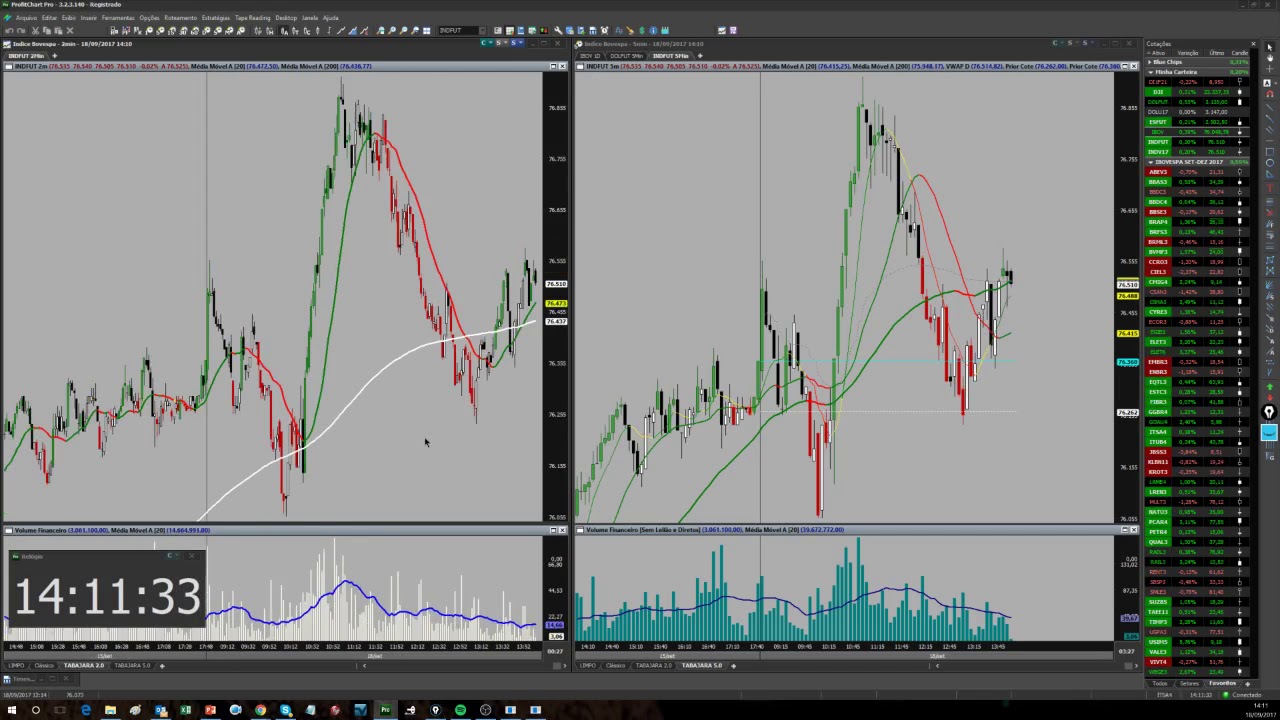Viewport: 1280px width, 720px height.
Task: Select the triangle drawing tool
Action: (x=1270, y=174)
